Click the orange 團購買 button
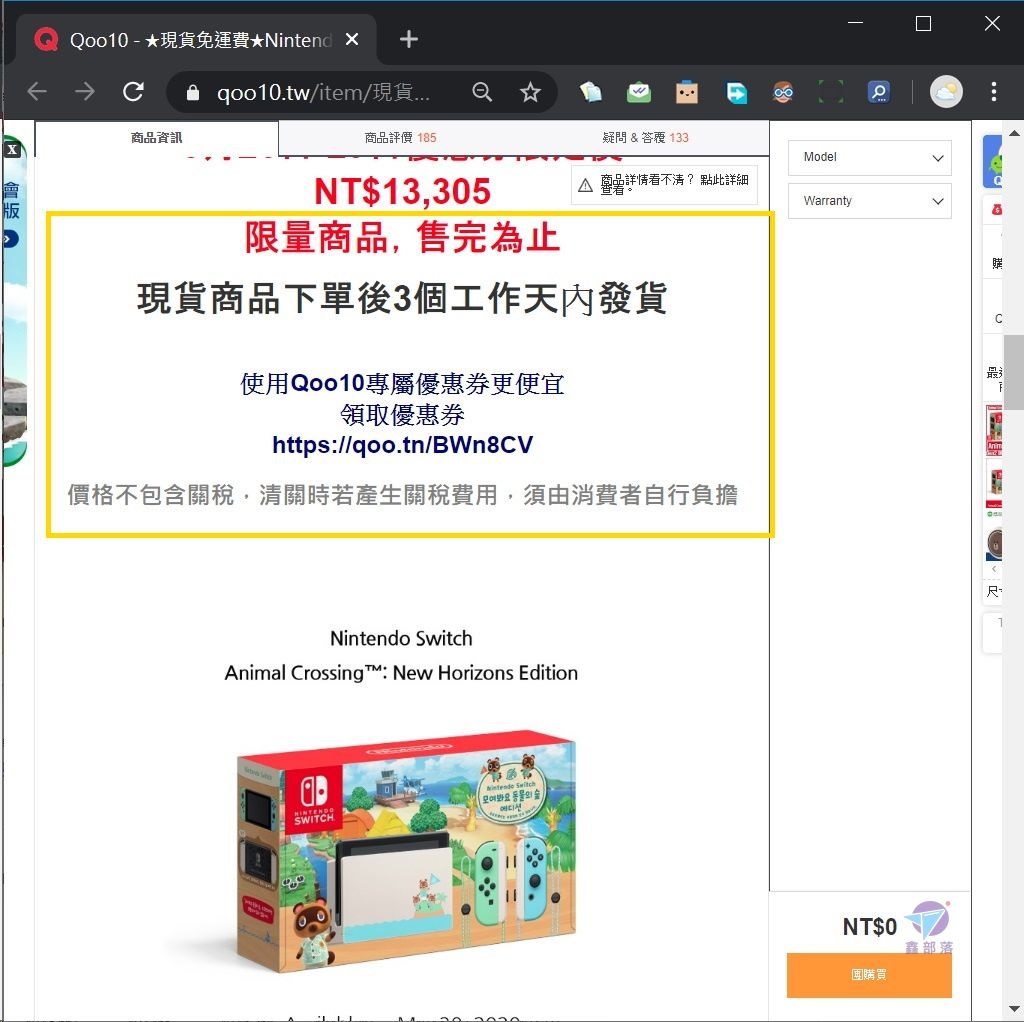 point(869,975)
